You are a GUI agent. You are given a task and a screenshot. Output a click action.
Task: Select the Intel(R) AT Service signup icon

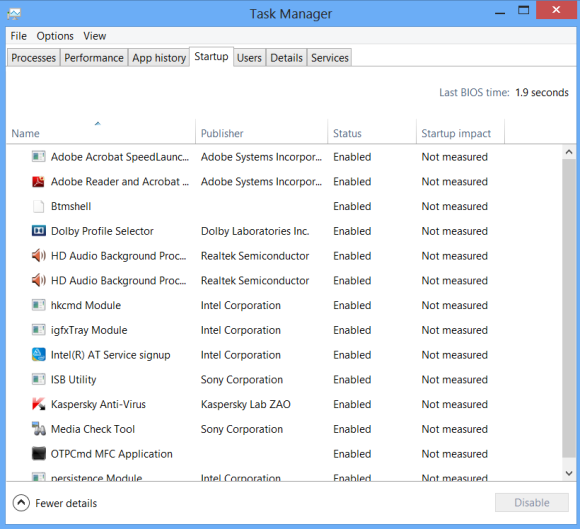(x=38, y=354)
